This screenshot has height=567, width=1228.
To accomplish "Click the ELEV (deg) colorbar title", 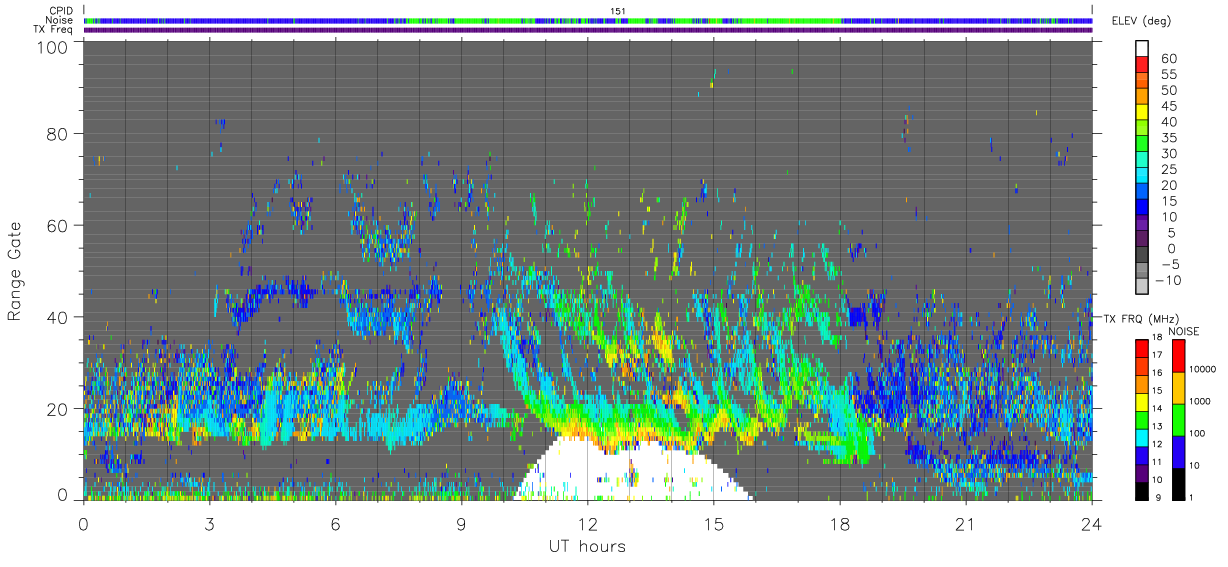I will [x=1140, y=21].
